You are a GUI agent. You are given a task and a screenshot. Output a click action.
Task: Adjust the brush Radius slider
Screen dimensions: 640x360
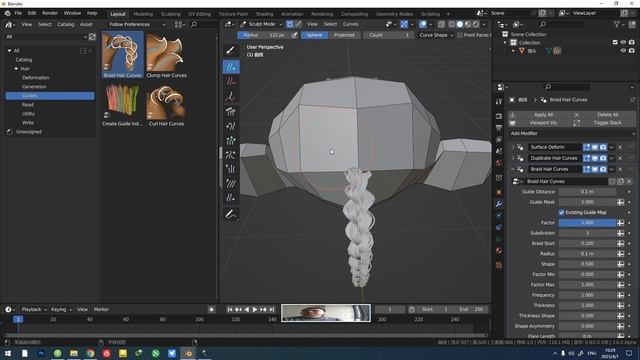(264, 35)
